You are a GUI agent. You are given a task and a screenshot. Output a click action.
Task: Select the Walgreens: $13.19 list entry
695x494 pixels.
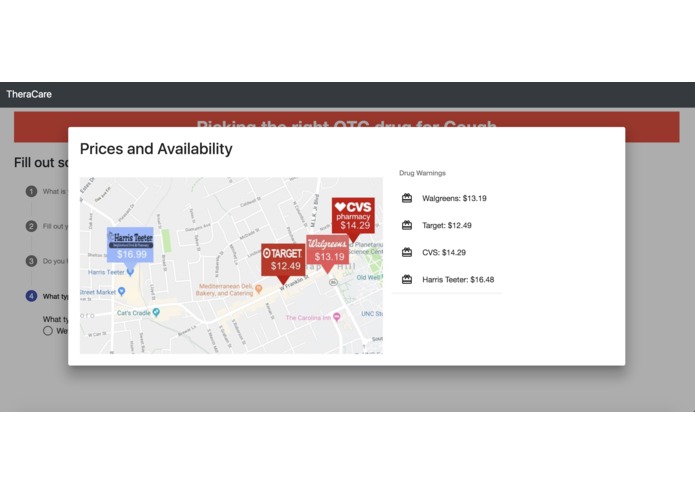447,198
